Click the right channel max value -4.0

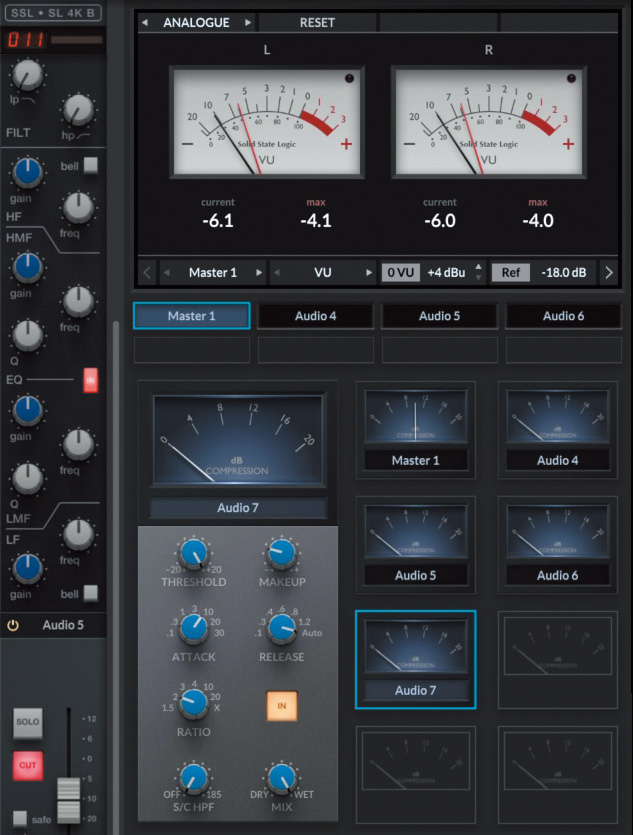coord(538,220)
